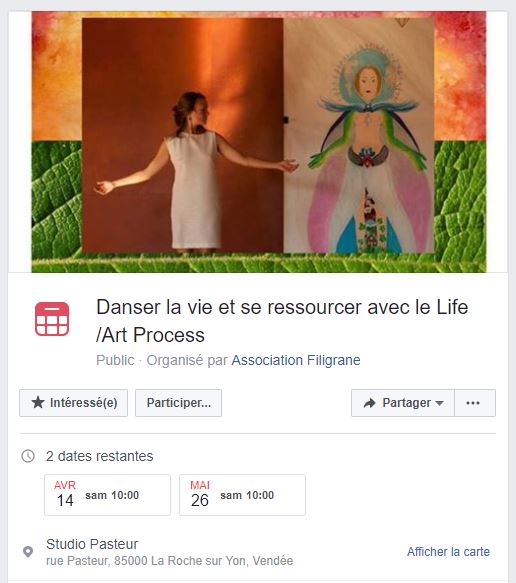Toggle the Intéressé(e) interest button

(x=74, y=403)
